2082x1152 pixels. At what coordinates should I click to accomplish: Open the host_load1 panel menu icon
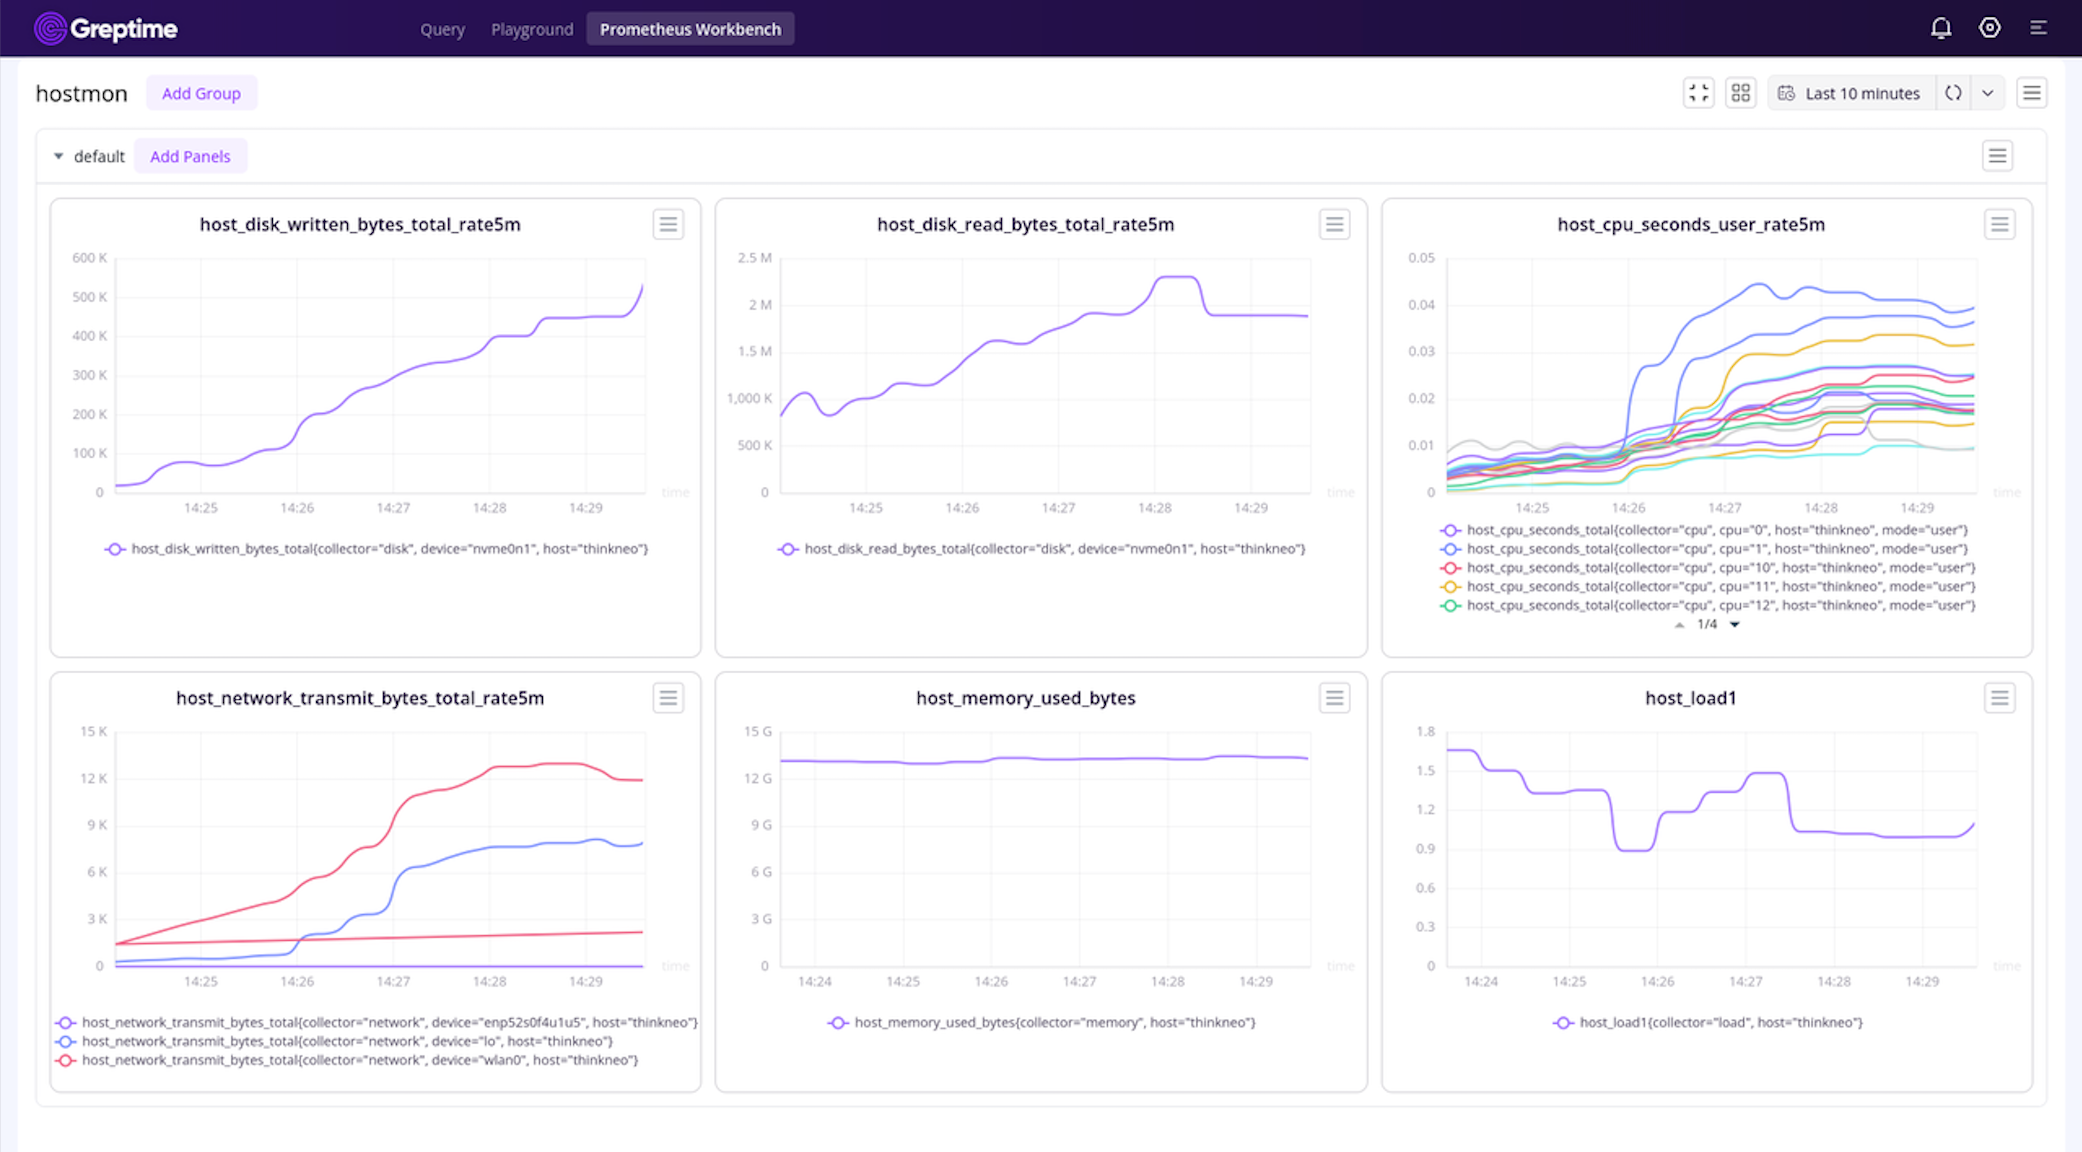[x=2000, y=698]
